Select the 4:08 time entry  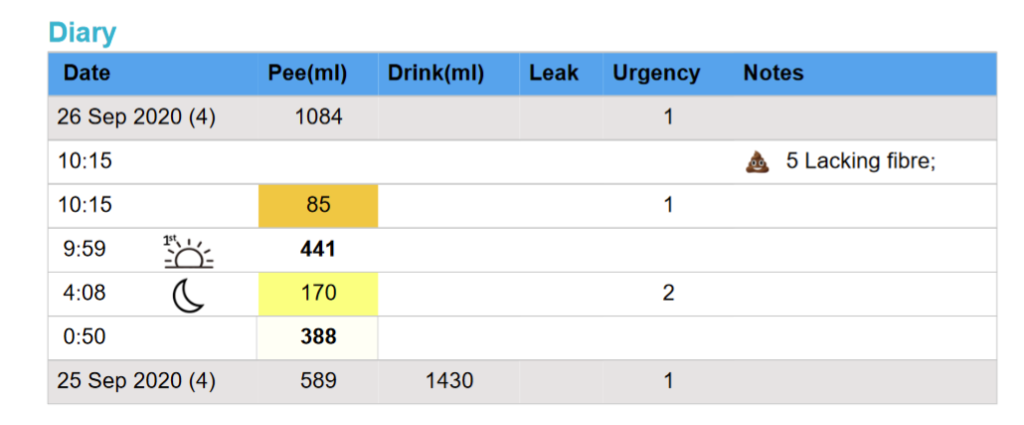pyautogui.click(x=82, y=293)
